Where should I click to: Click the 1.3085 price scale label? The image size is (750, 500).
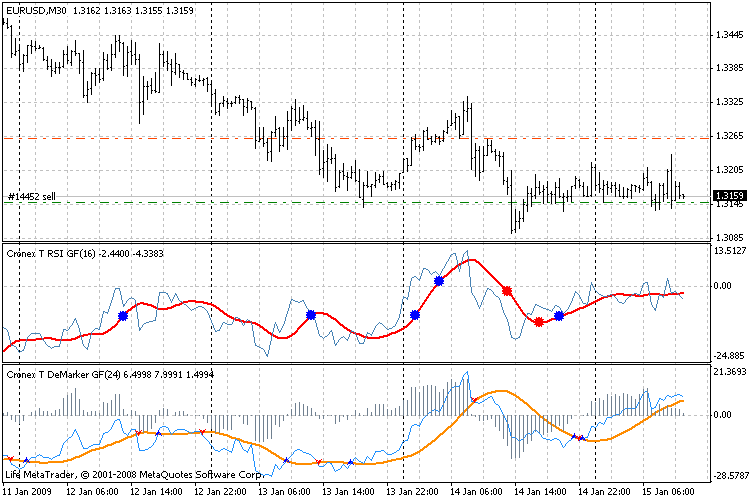727,237
